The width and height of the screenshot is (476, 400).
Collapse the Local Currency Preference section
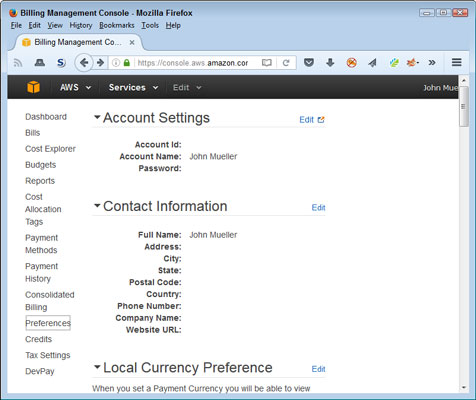97,367
